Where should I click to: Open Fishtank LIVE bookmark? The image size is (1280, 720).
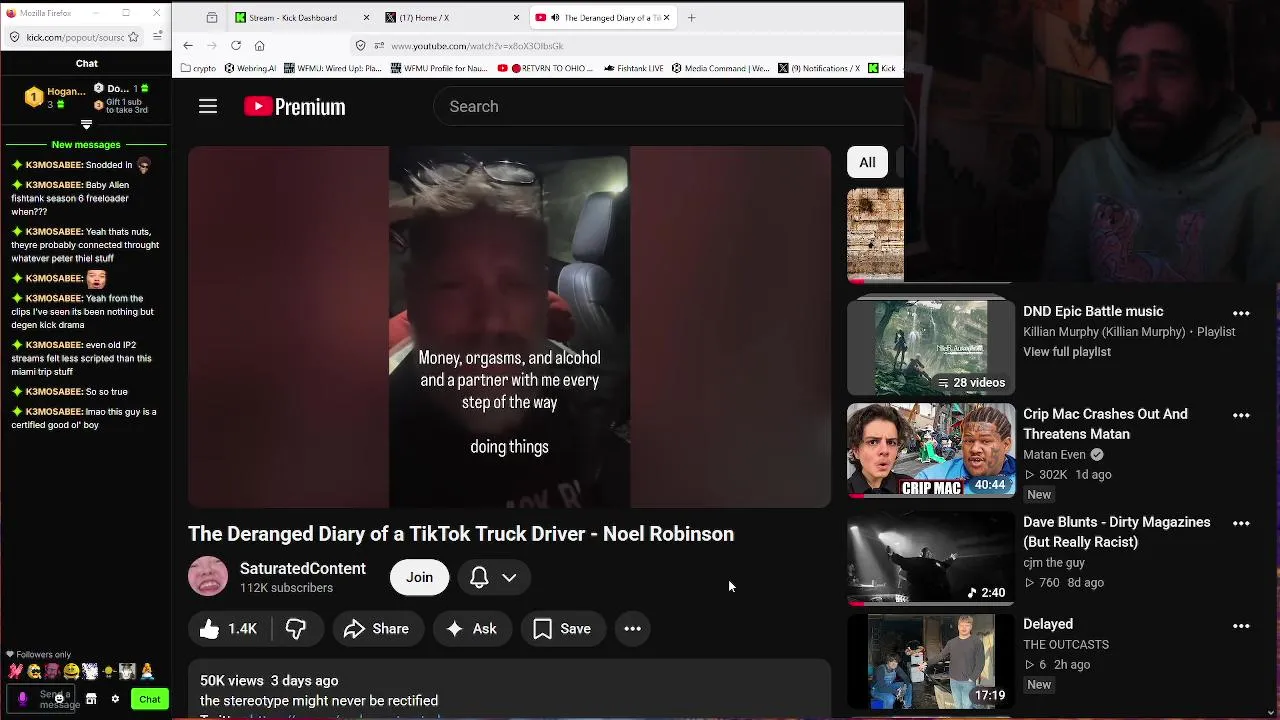point(632,68)
